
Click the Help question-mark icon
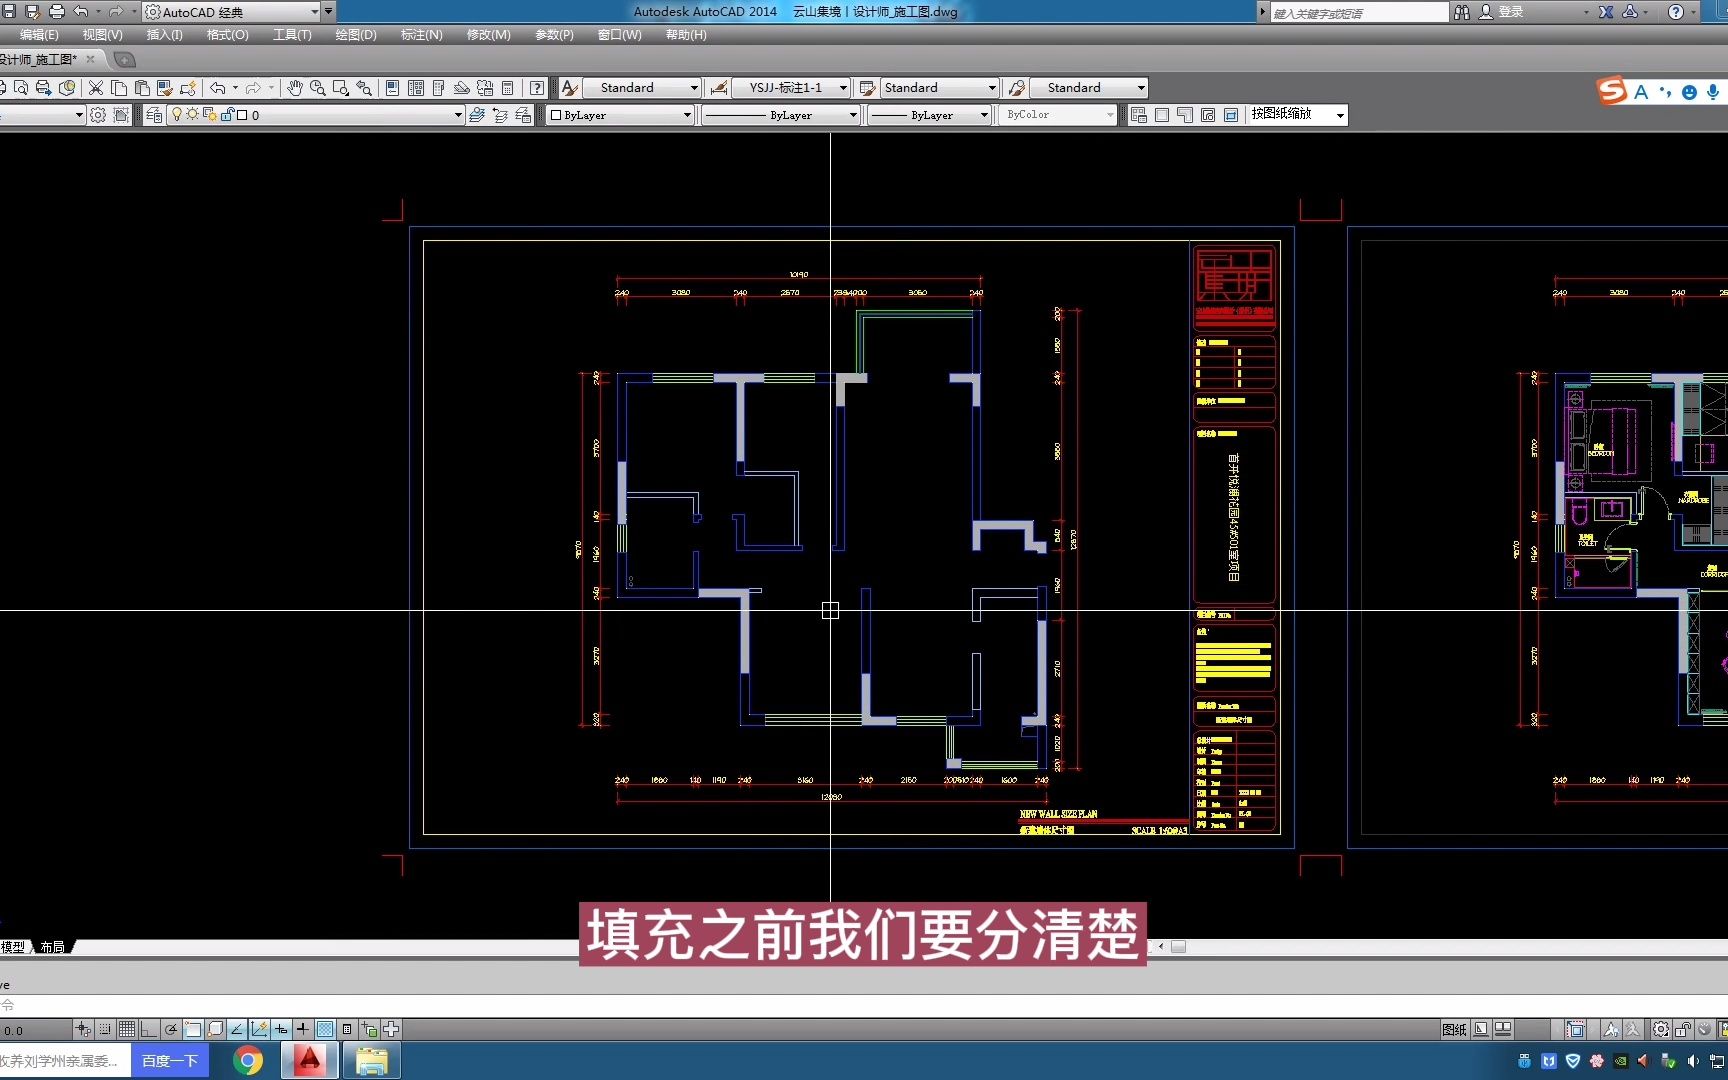click(x=536, y=88)
